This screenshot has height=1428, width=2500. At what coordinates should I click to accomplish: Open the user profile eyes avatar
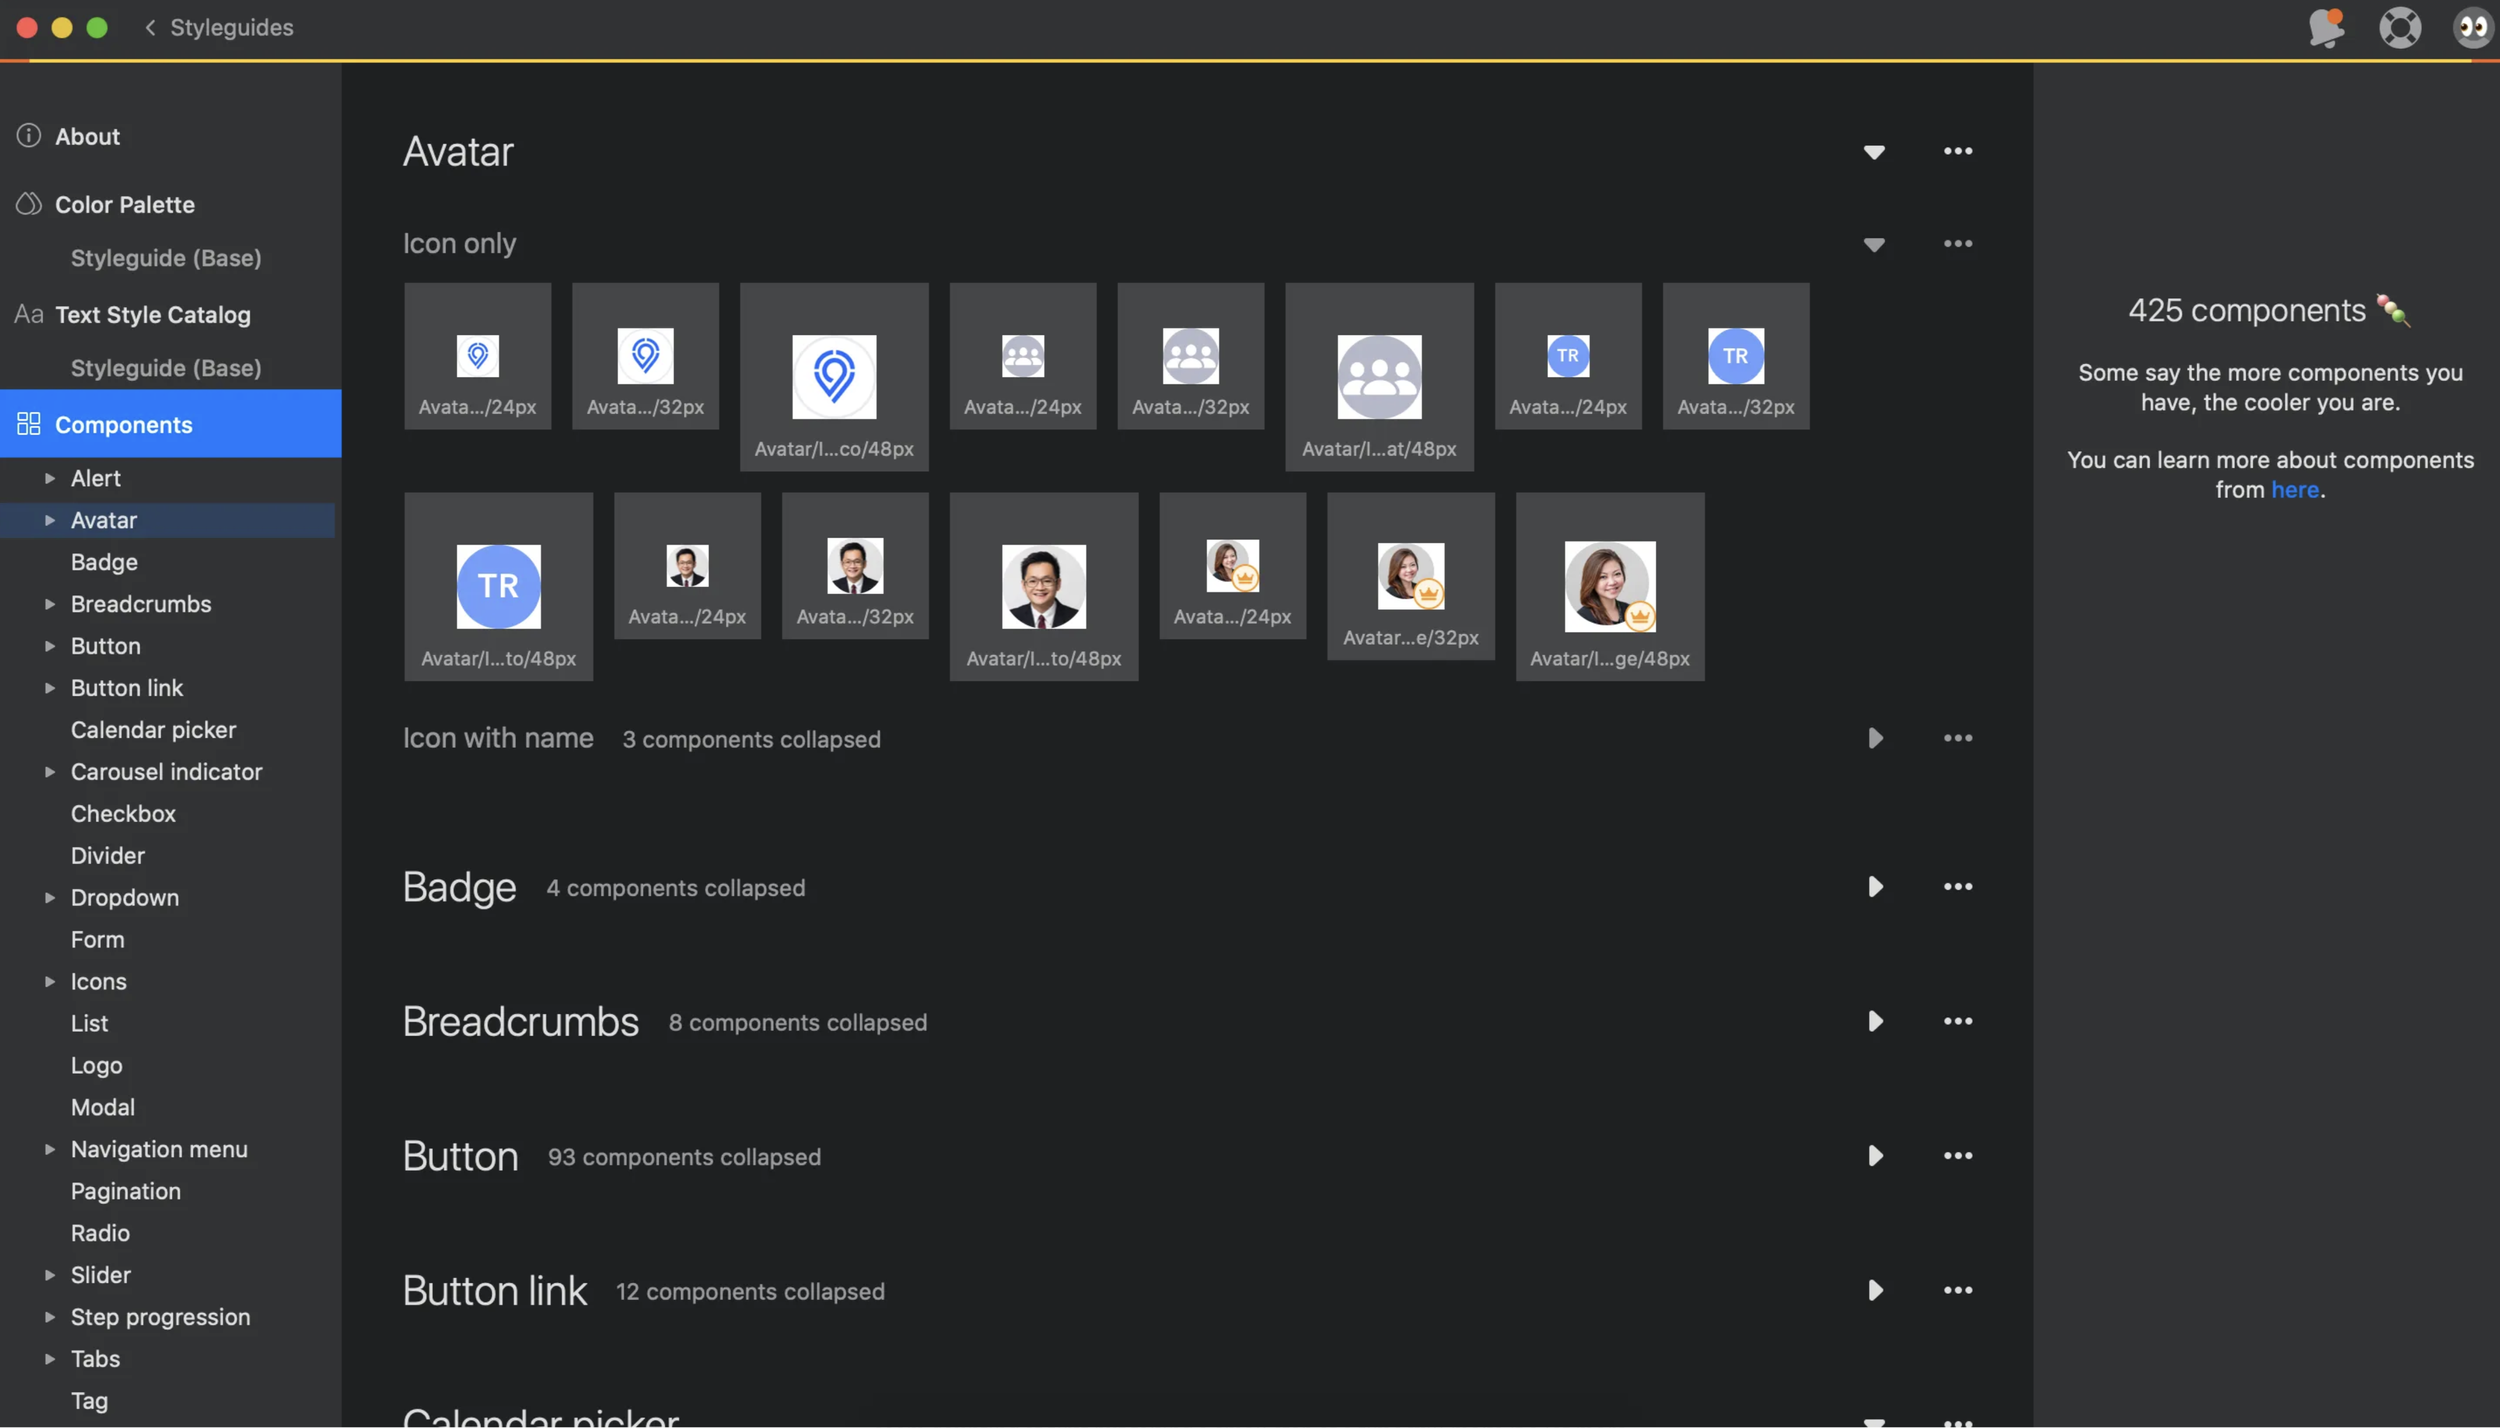pyautogui.click(x=2472, y=27)
